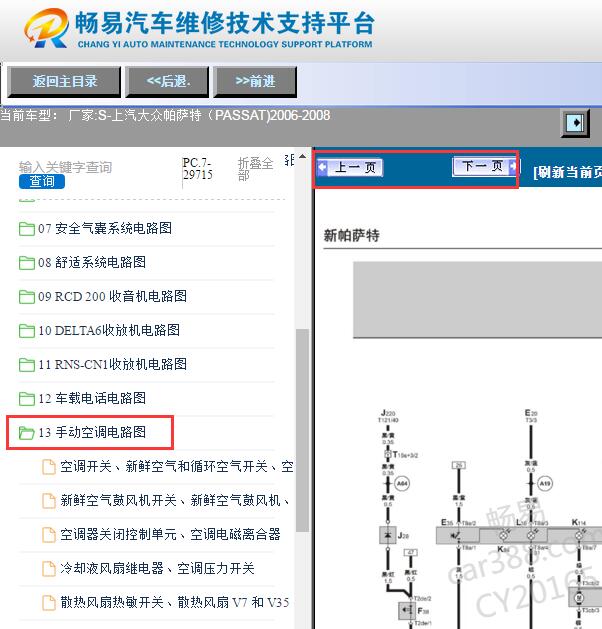Click page icon beside 冷却液风扇继电器 document
The image size is (602, 629).
click(49, 569)
